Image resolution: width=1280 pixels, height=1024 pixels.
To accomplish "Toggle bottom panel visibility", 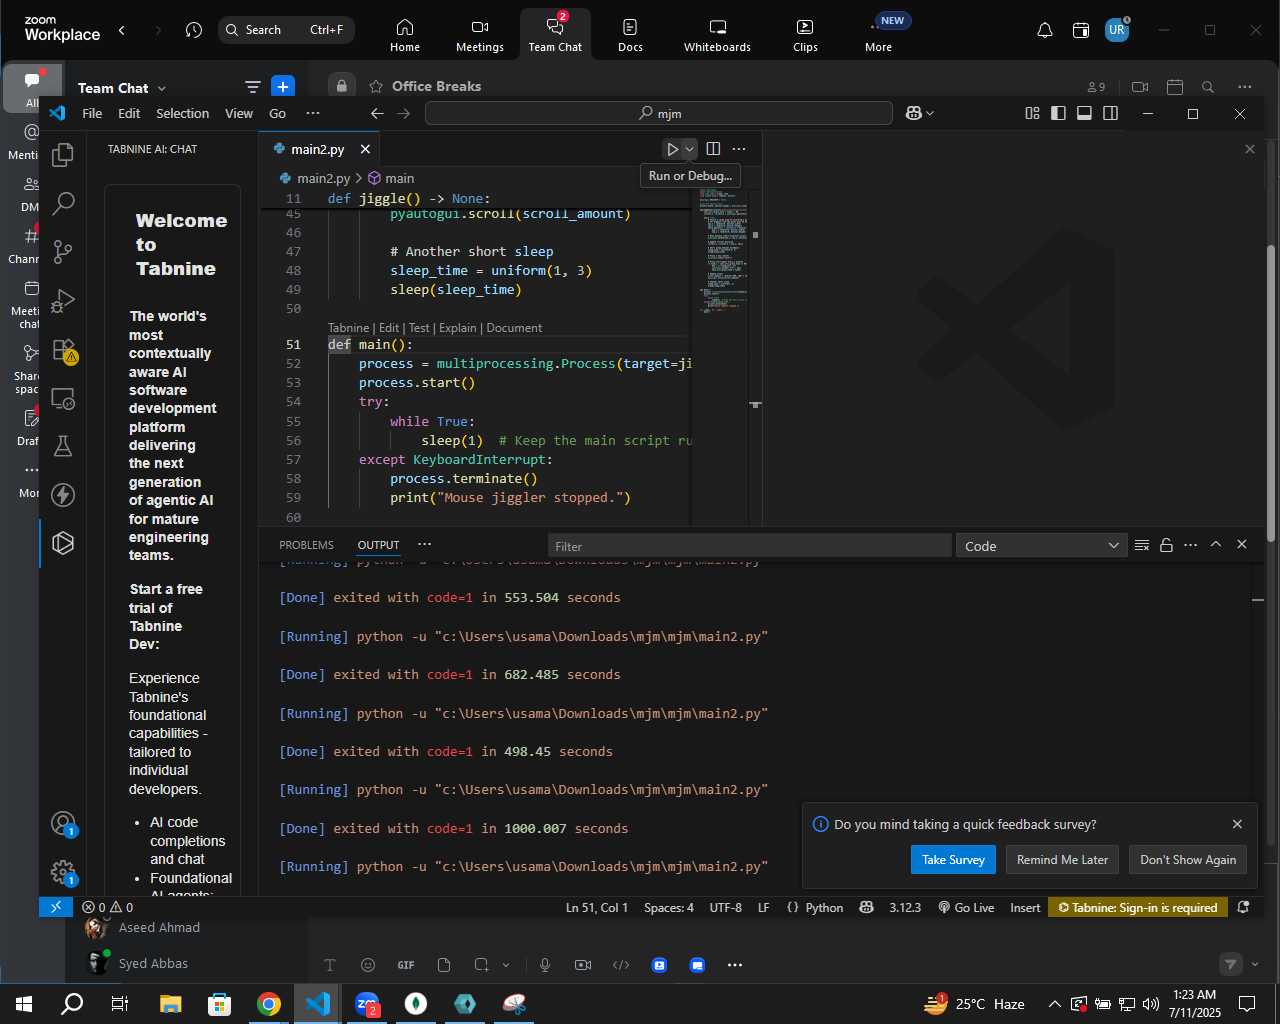I will [x=1084, y=113].
